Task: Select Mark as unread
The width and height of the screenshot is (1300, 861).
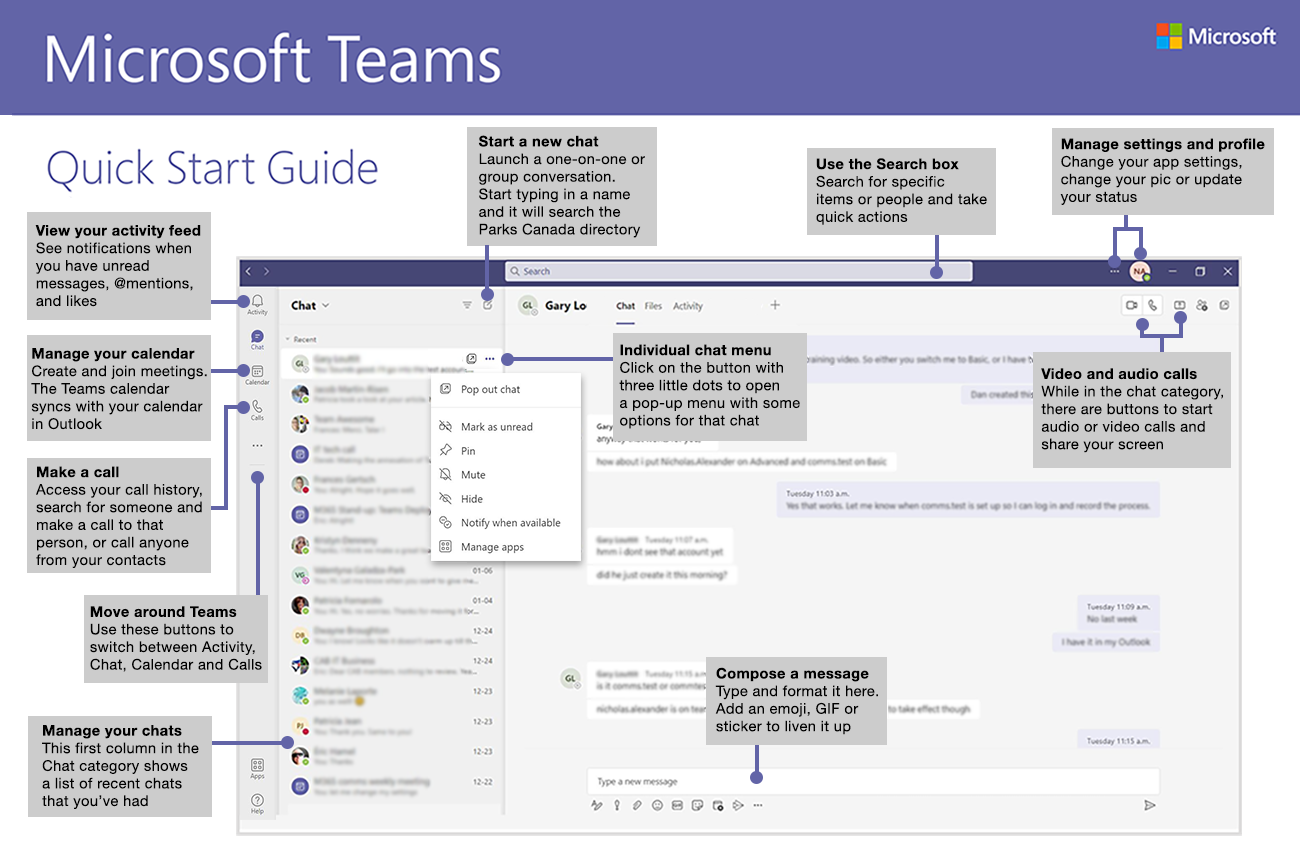Action: click(506, 427)
